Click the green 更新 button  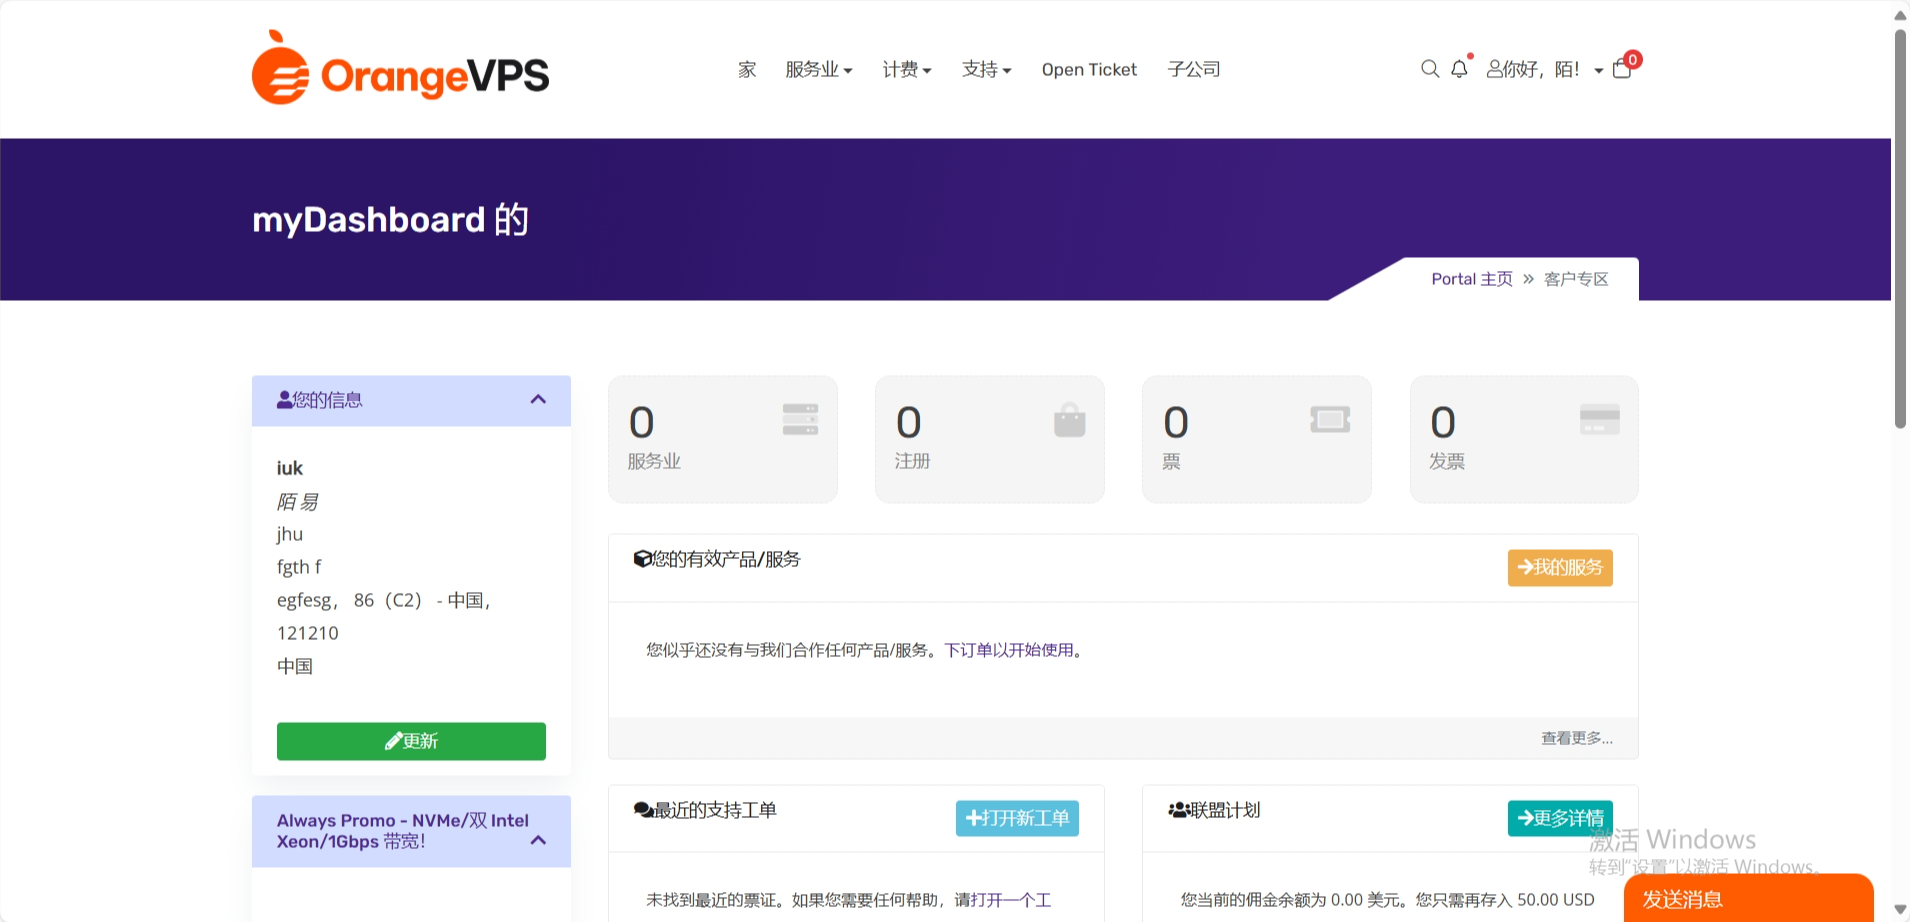[411, 741]
